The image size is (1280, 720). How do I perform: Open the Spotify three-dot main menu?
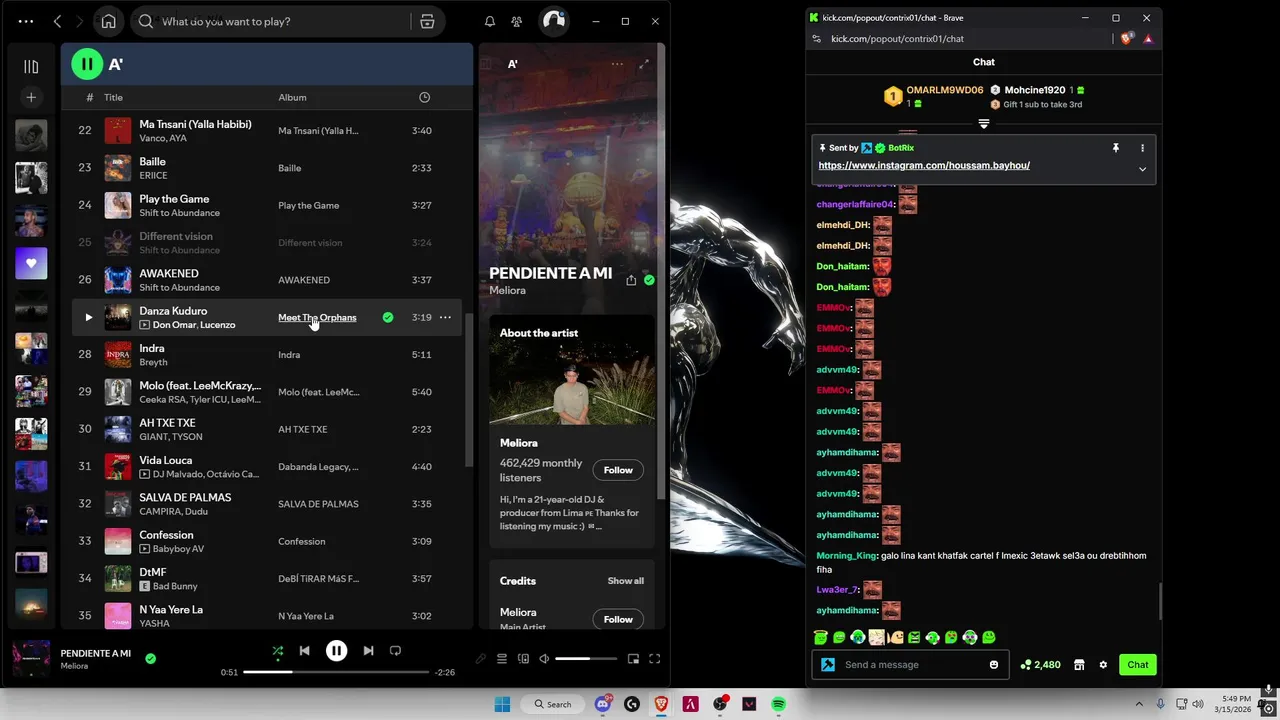[25, 21]
